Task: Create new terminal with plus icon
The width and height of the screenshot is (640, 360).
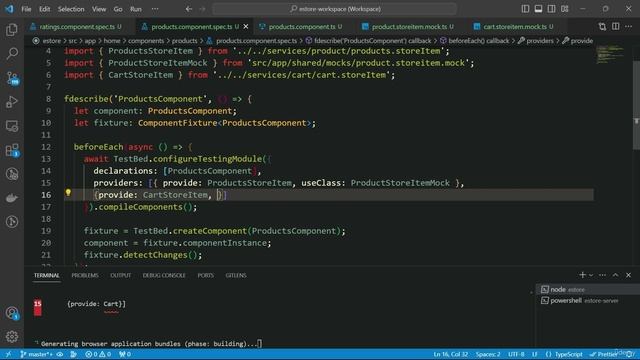Action: tap(582, 275)
